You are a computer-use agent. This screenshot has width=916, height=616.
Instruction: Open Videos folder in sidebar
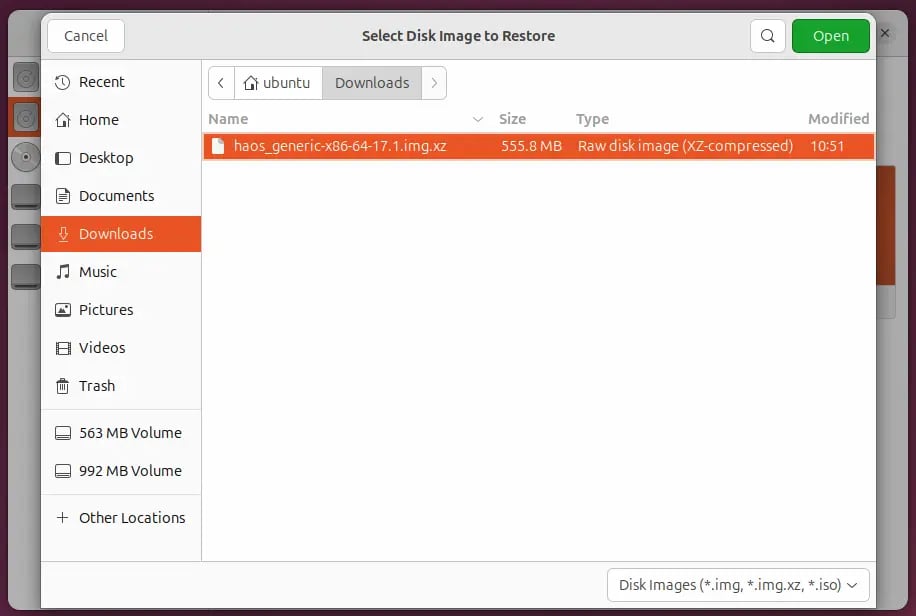pos(102,348)
